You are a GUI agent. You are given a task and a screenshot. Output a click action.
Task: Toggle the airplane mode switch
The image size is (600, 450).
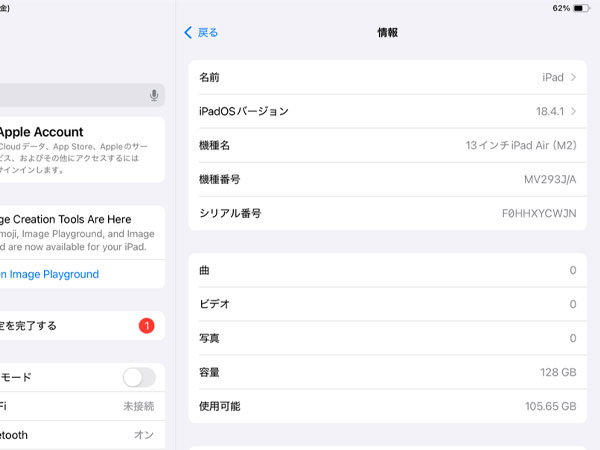[139, 377]
